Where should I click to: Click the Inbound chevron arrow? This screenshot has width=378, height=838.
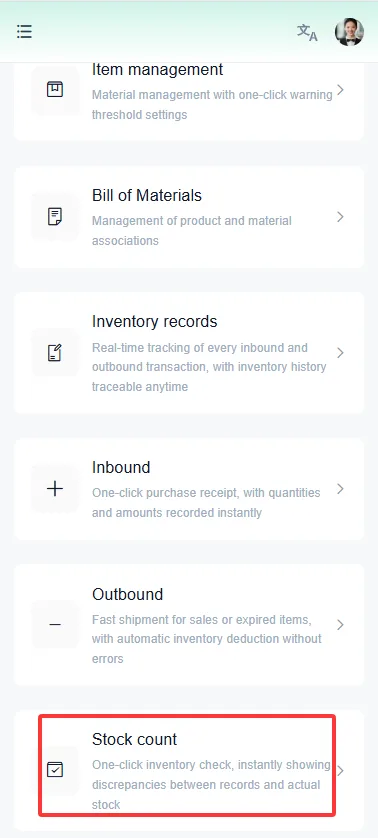click(341, 488)
